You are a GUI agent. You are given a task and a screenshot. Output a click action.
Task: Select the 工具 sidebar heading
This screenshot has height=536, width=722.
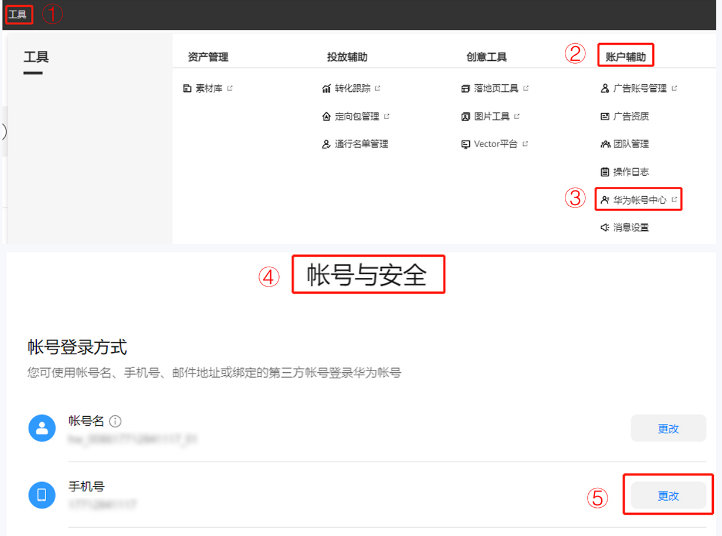[36, 57]
